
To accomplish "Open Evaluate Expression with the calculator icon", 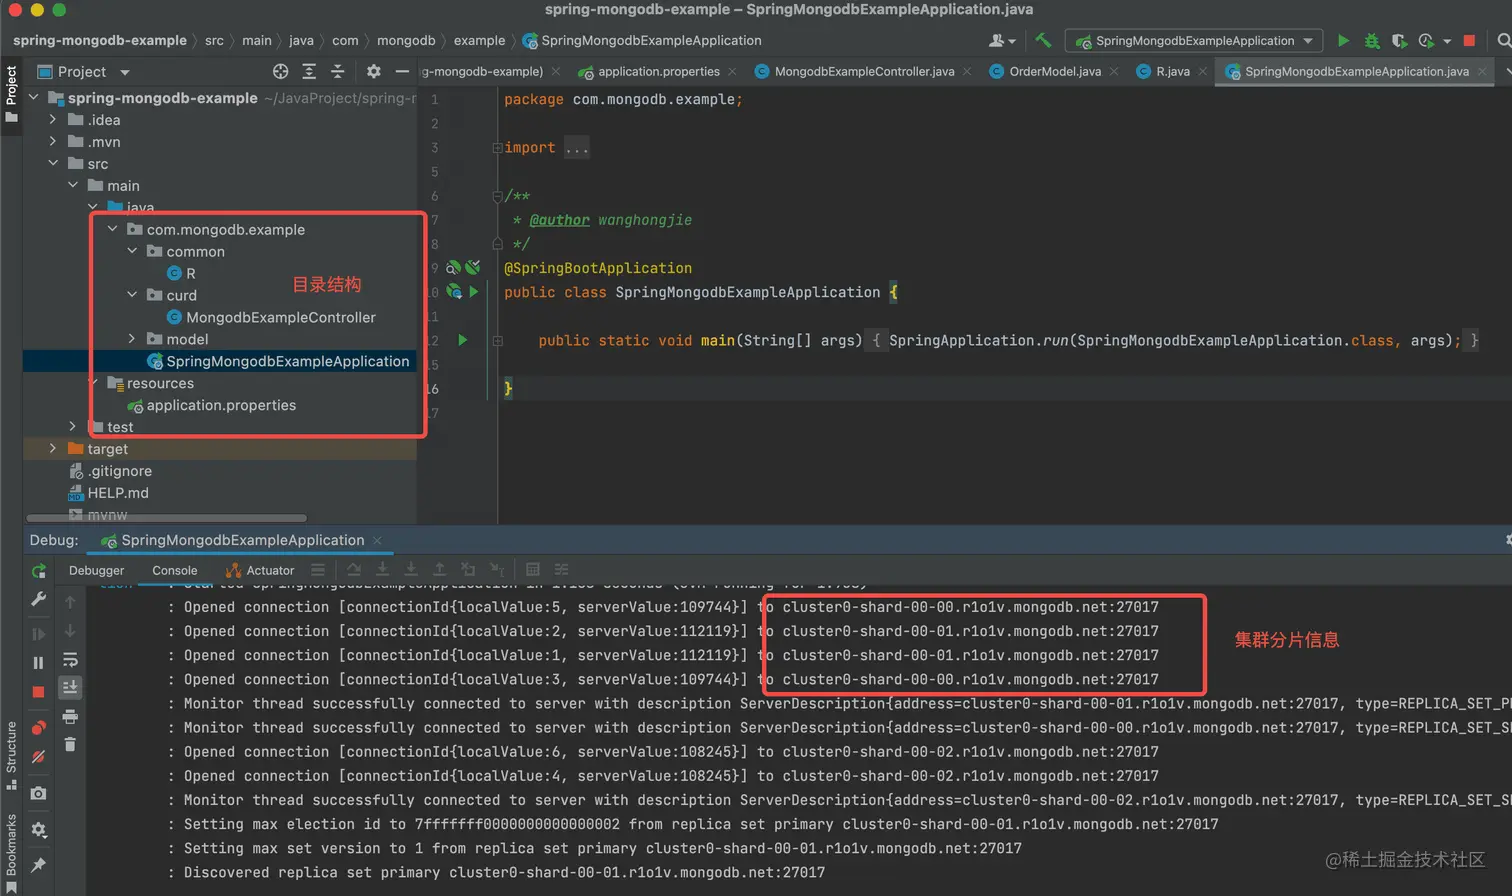I will pyautogui.click(x=533, y=570).
